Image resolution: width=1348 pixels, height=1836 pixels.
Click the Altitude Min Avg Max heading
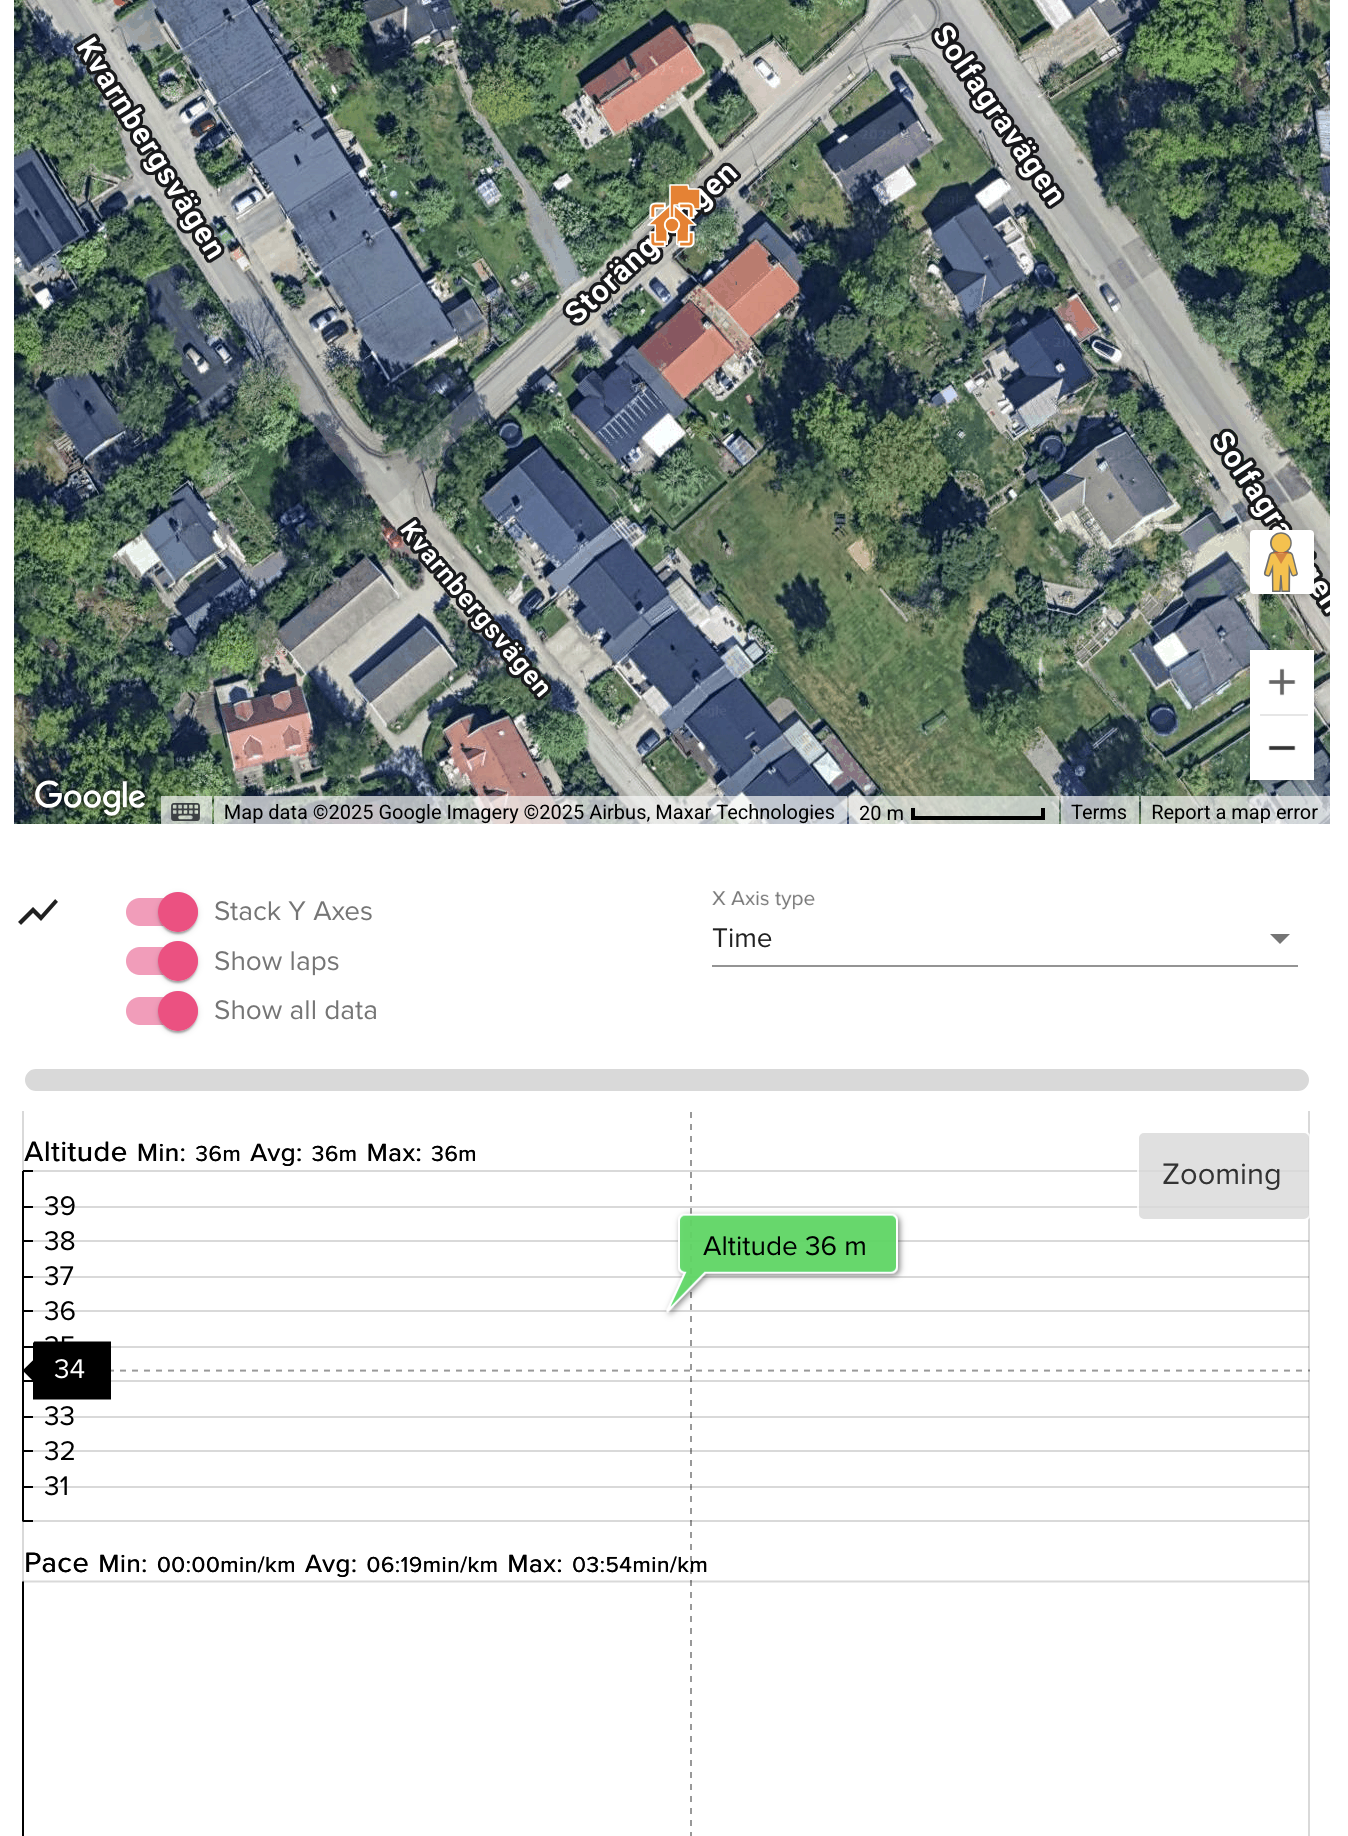(250, 1152)
